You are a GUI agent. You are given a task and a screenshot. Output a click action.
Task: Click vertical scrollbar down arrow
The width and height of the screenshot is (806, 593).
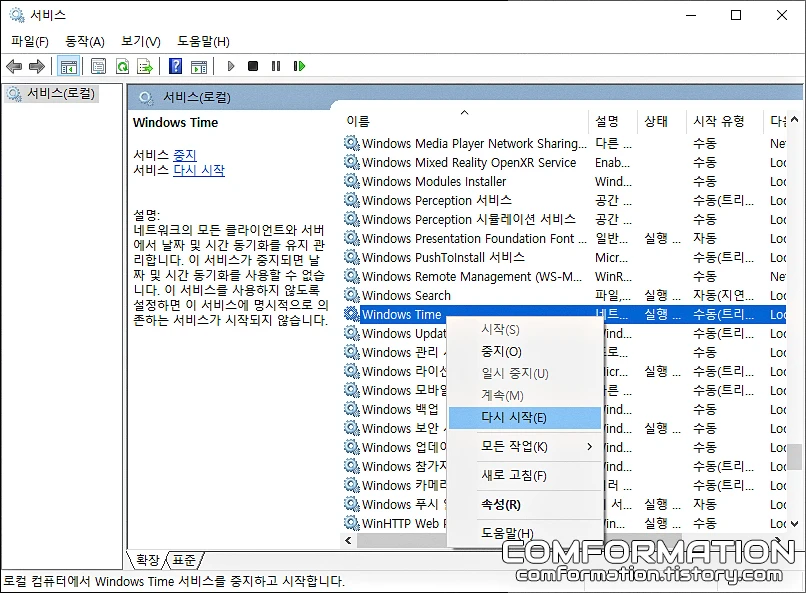(x=795, y=524)
